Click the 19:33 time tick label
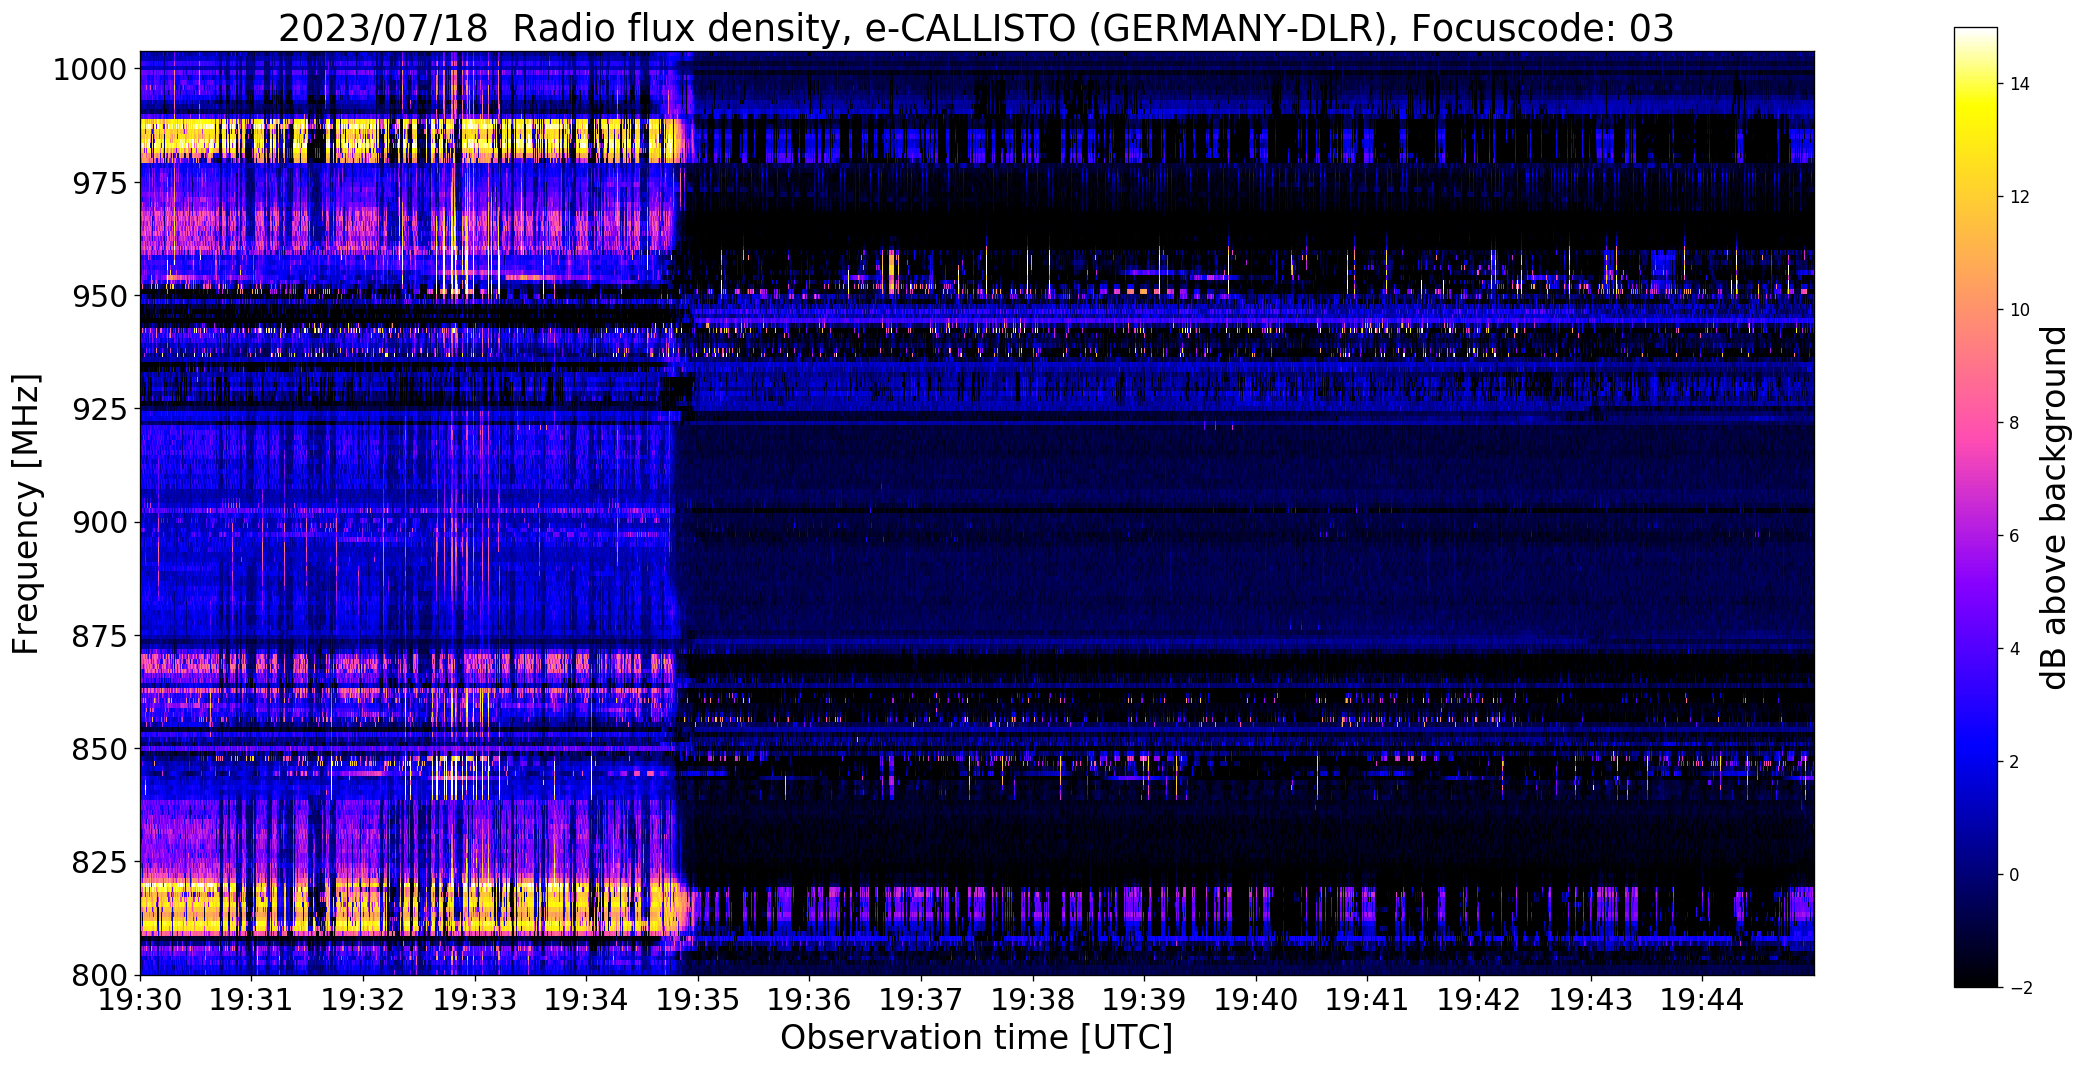This screenshot has height=1067, width=2085. click(x=475, y=999)
